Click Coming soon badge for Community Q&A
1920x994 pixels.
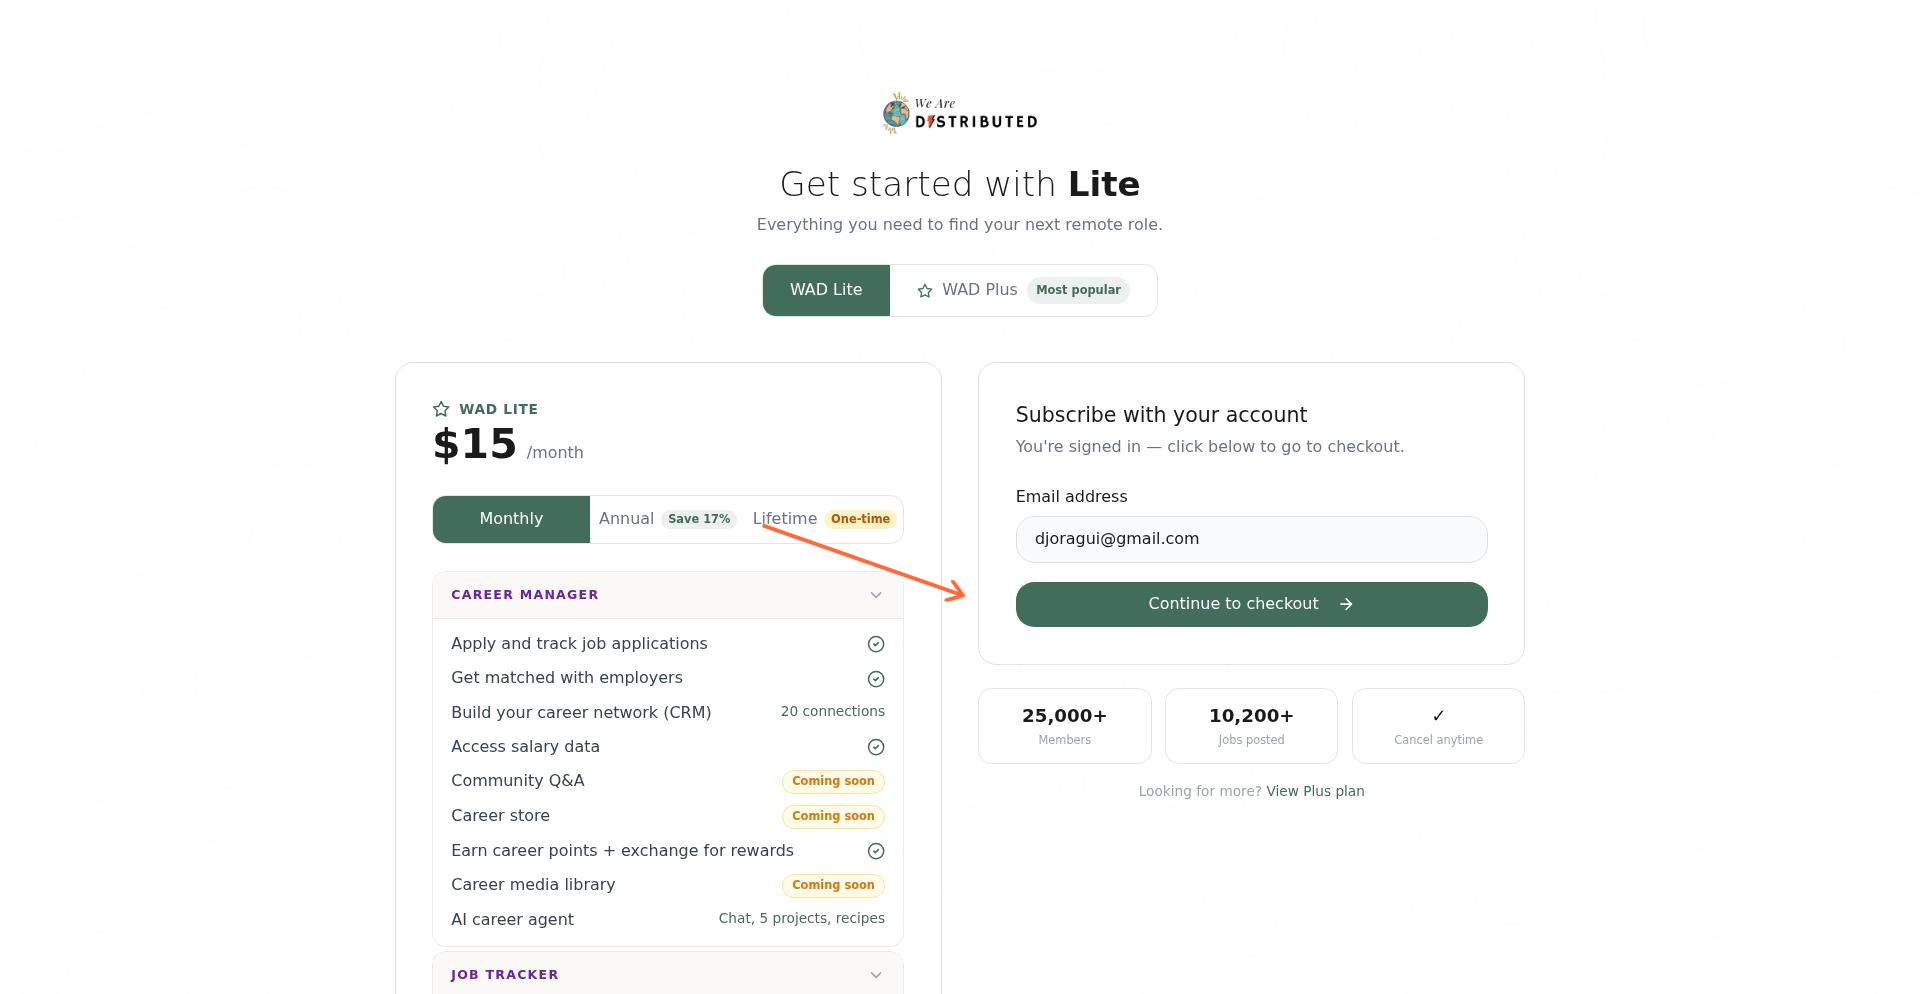point(833,781)
